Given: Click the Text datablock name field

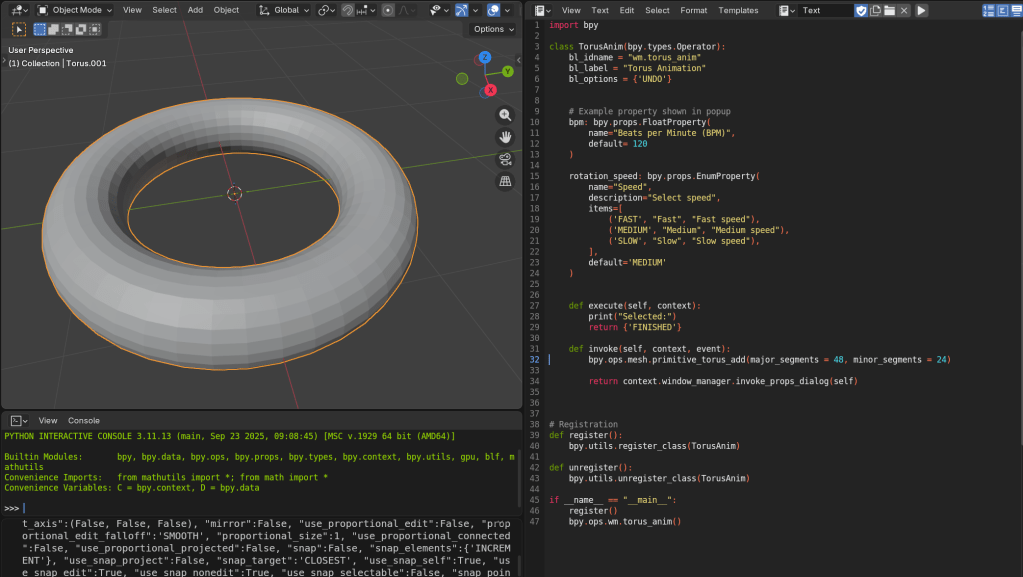Looking at the screenshot, I should tap(824, 10).
